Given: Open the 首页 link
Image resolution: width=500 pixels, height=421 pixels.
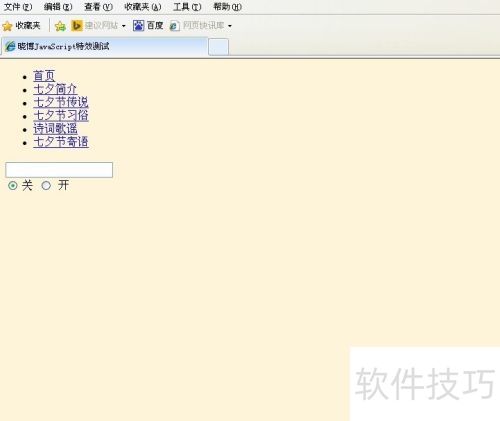Looking at the screenshot, I should [x=44, y=76].
